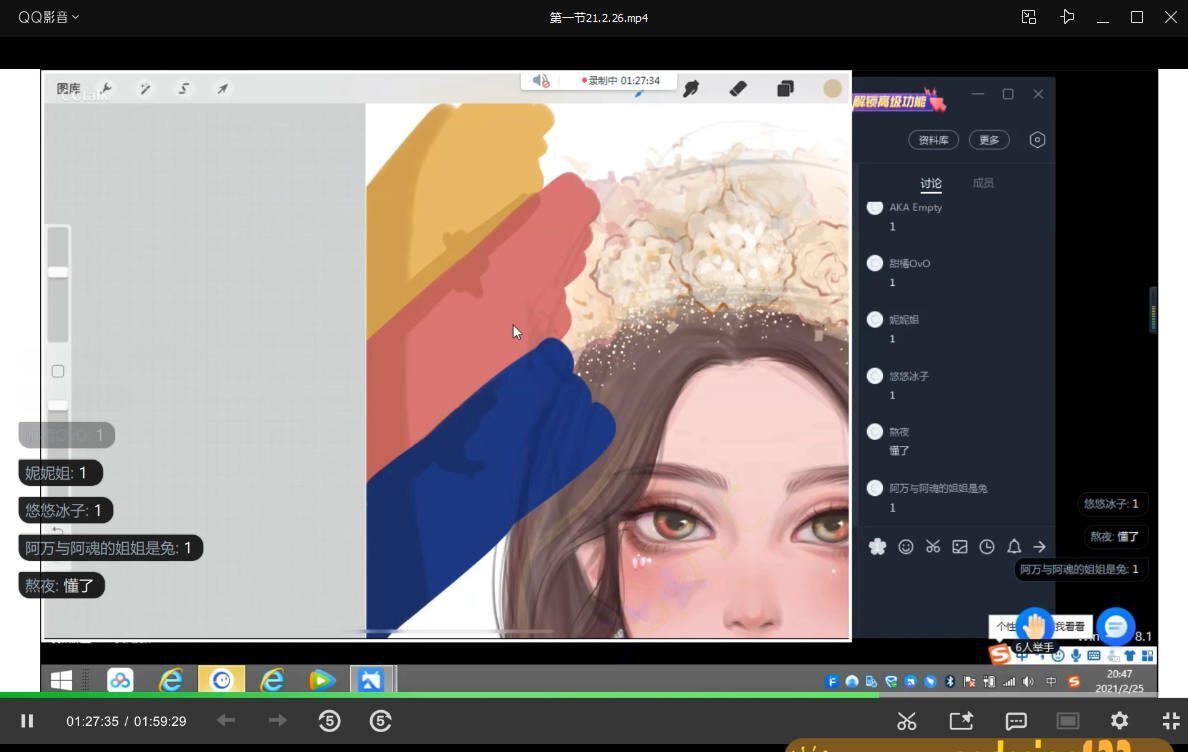Click the danmaku comment icon in player bar
Image resolution: width=1188 pixels, height=752 pixels.
pos(1016,721)
